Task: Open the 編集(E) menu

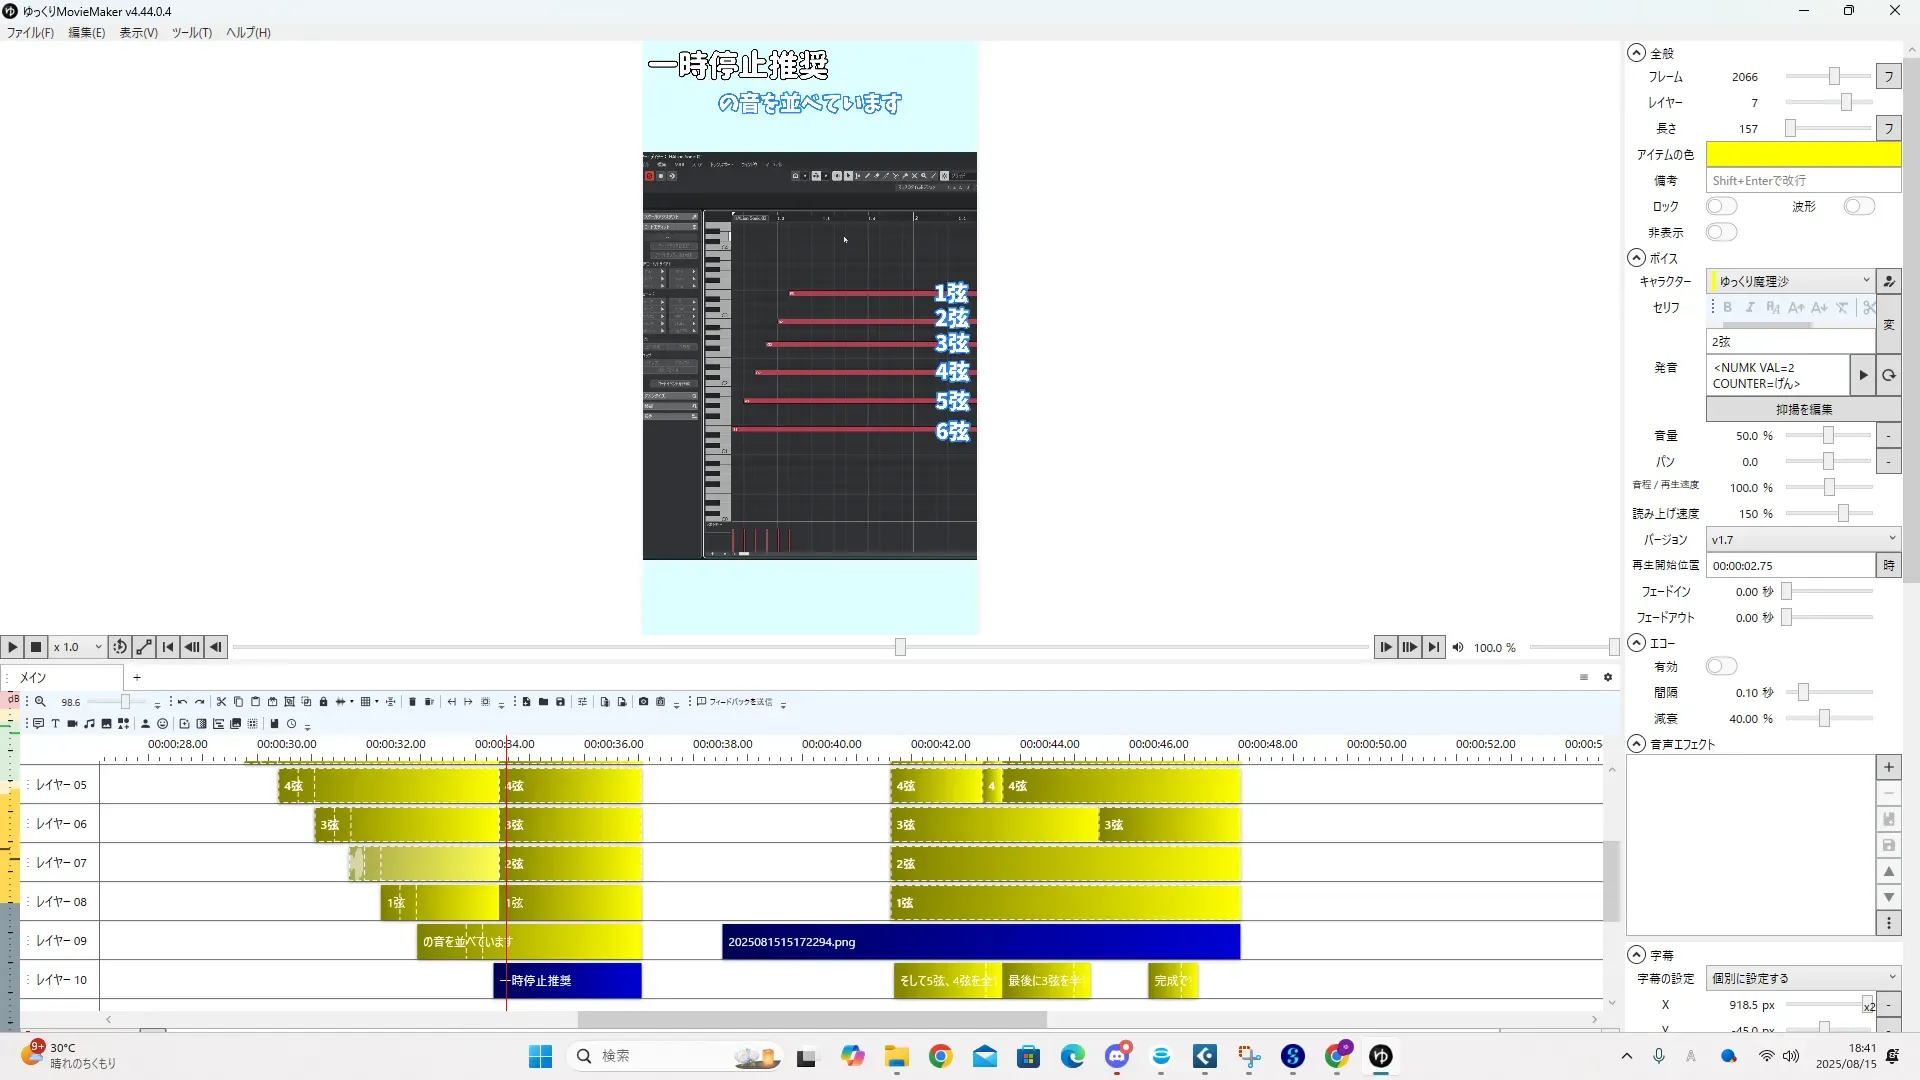Action: [86, 32]
